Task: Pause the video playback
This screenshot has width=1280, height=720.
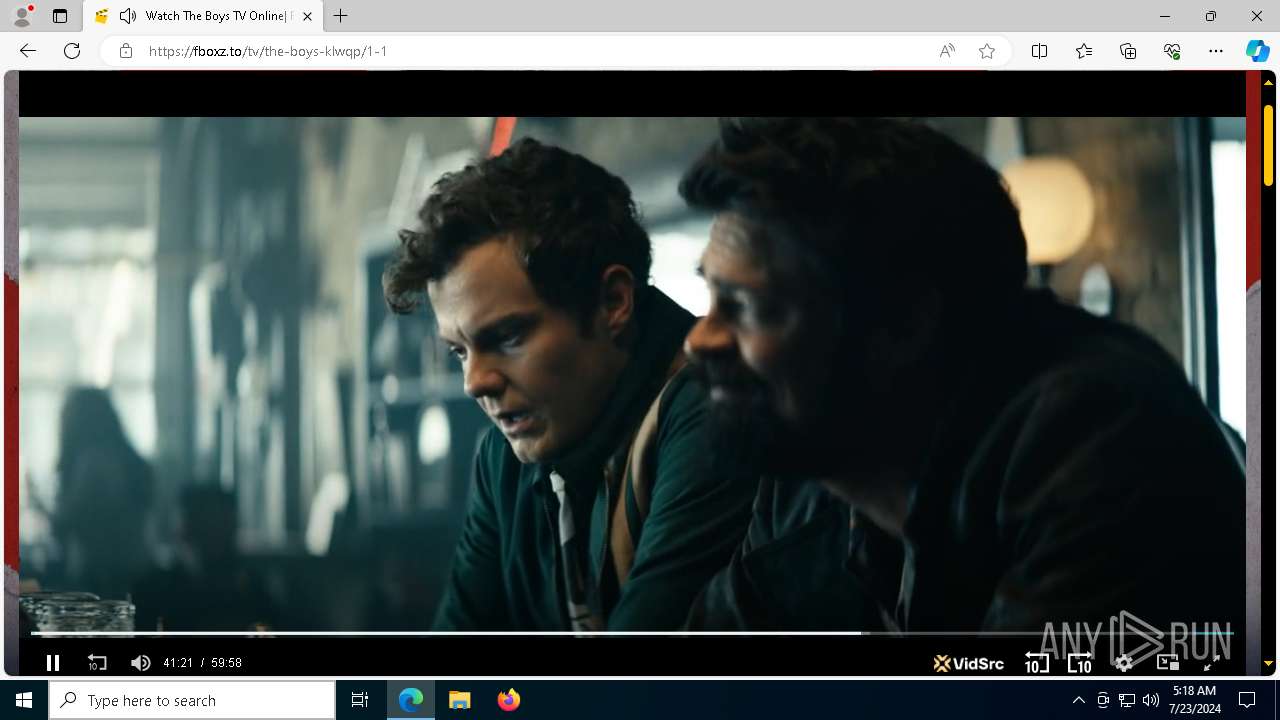Action: point(53,663)
